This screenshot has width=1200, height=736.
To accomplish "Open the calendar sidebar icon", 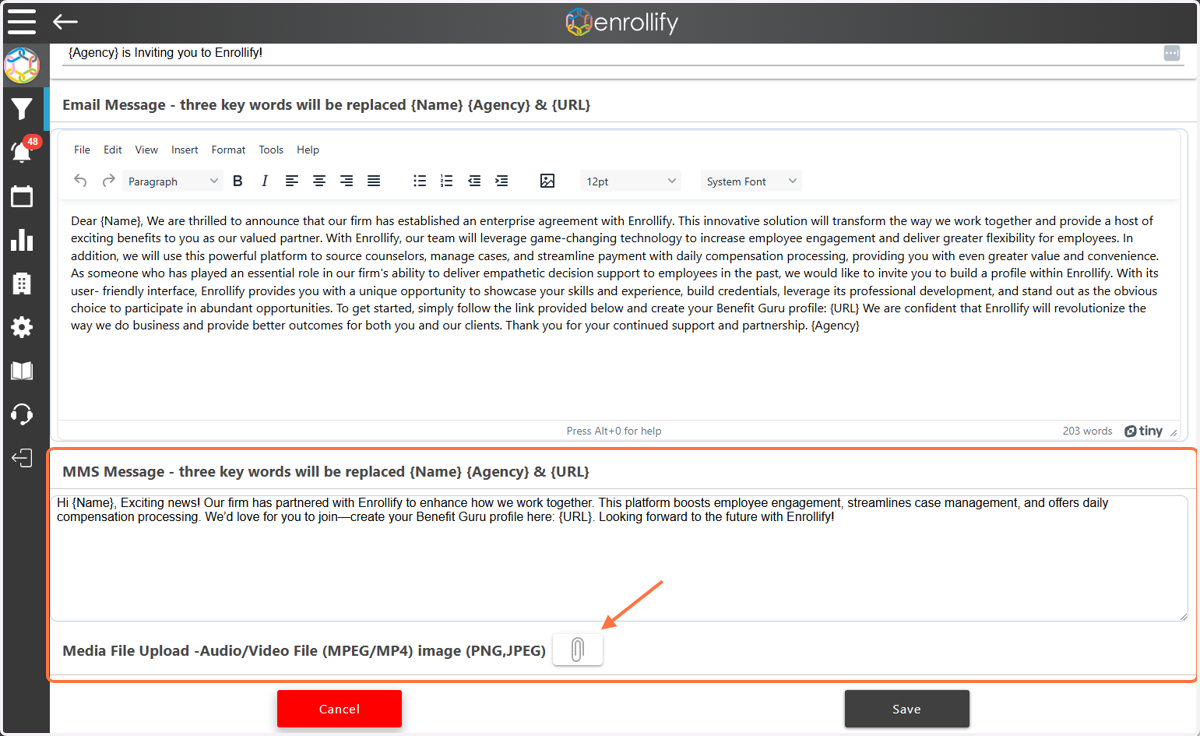I will (x=22, y=196).
